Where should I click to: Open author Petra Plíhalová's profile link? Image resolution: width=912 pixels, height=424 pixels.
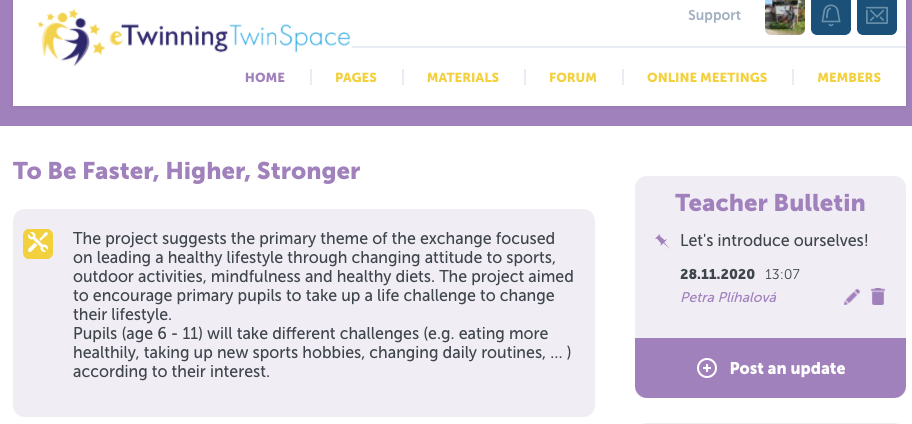tap(728, 298)
